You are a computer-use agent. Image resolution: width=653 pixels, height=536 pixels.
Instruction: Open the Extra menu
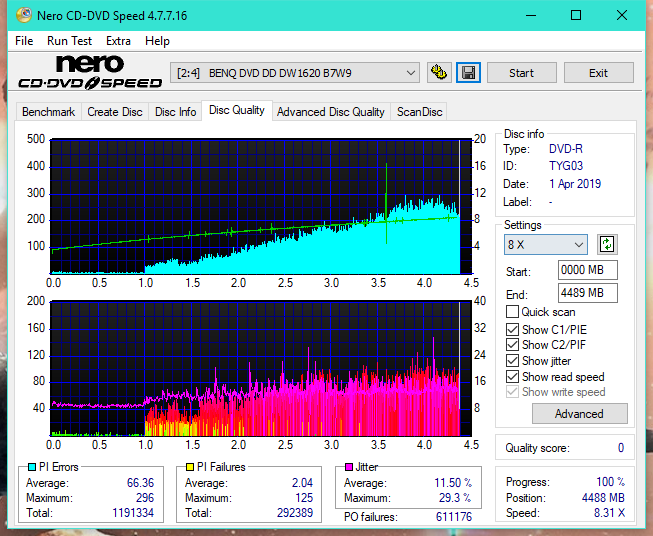click(x=118, y=41)
